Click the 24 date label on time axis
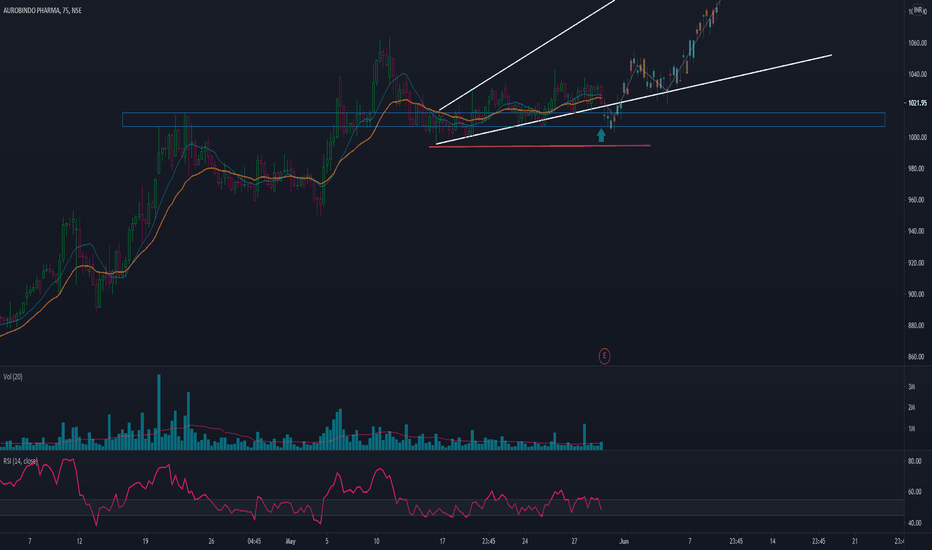 [x=525, y=542]
